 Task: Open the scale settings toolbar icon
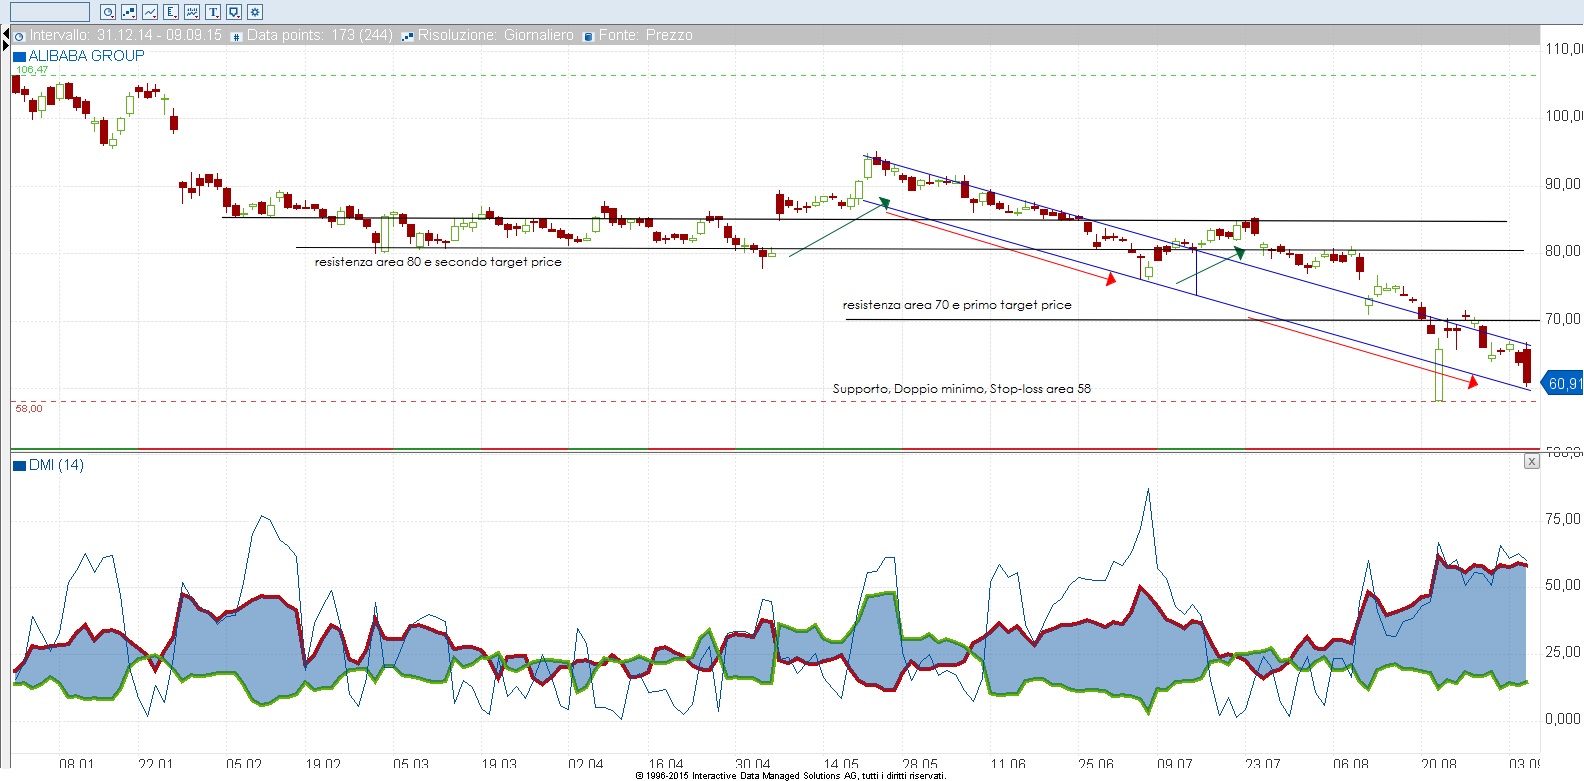(171, 12)
